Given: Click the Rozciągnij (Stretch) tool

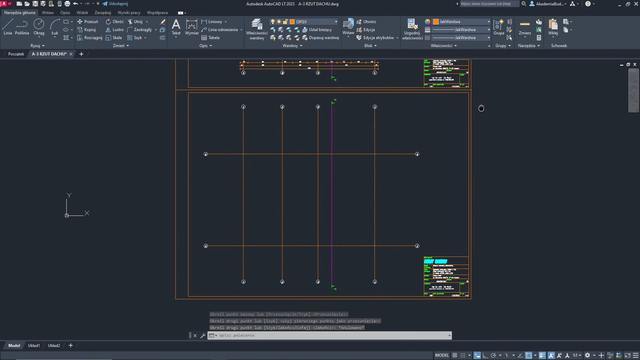Looking at the screenshot, I should point(90,38).
